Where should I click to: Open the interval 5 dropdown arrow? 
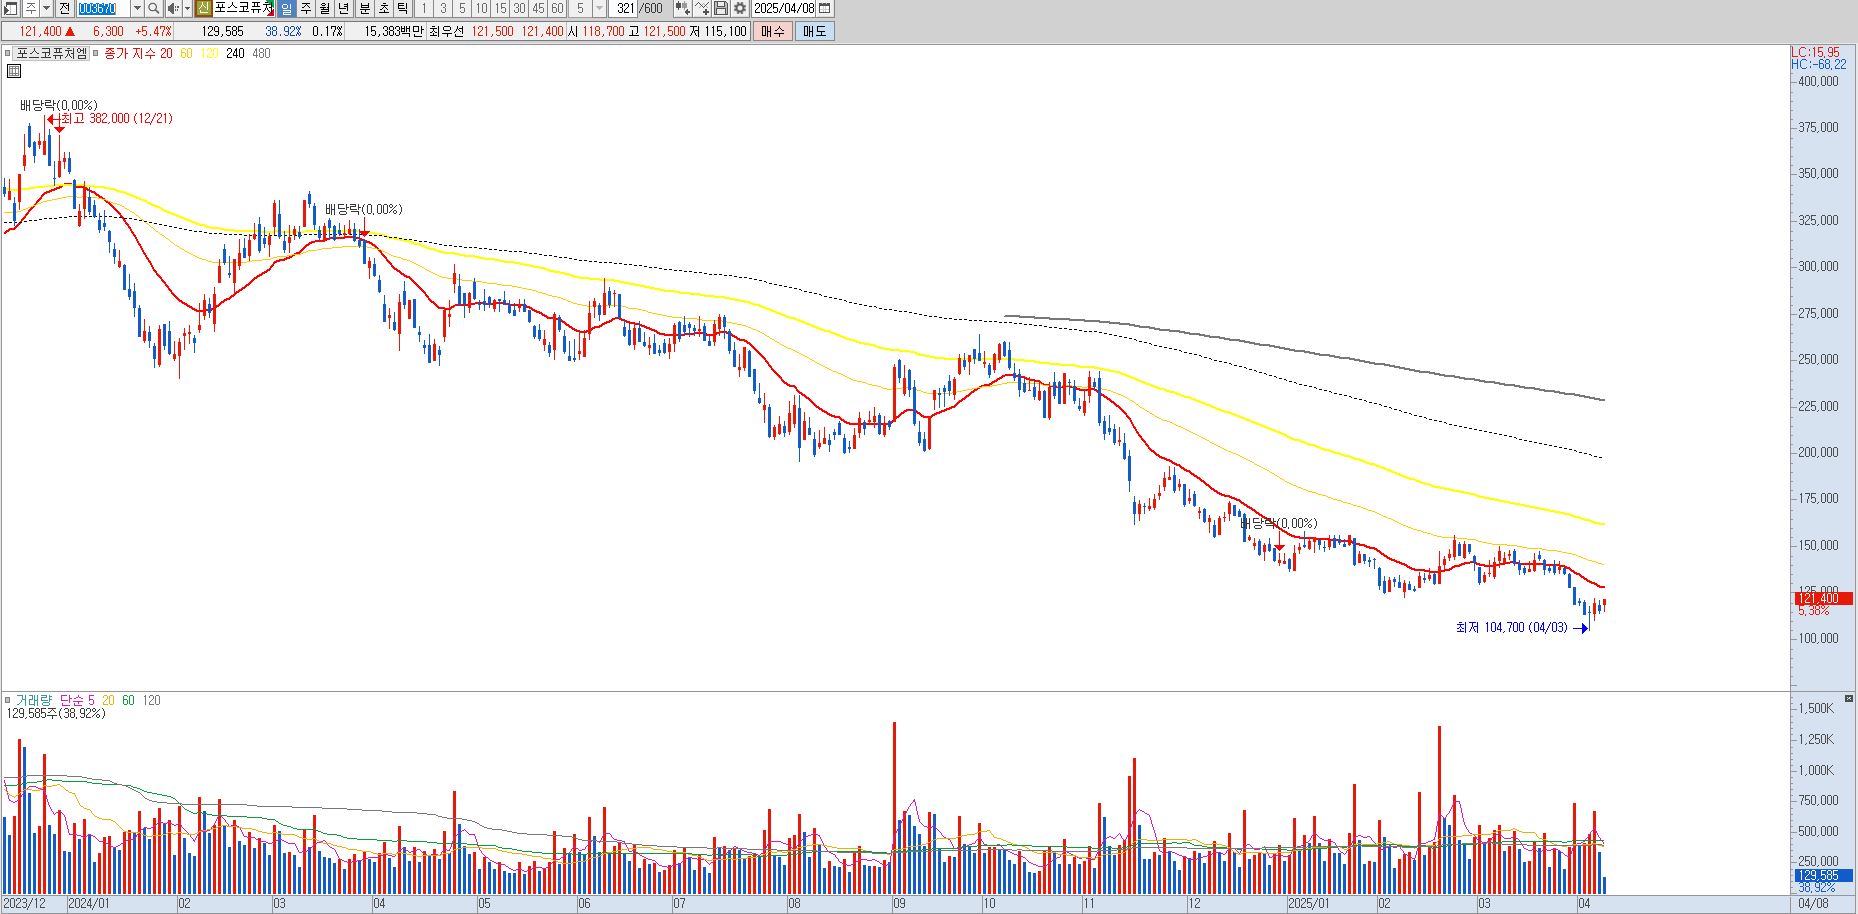tap(599, 8)
